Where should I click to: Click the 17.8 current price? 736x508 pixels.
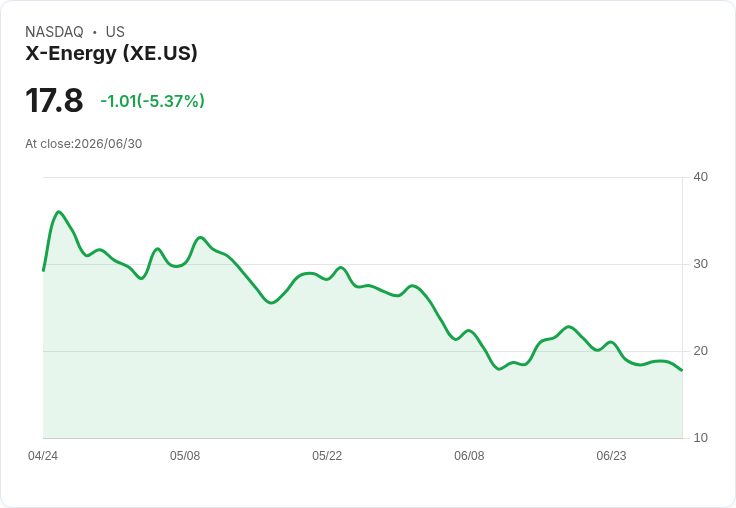(x=54, y=100)
